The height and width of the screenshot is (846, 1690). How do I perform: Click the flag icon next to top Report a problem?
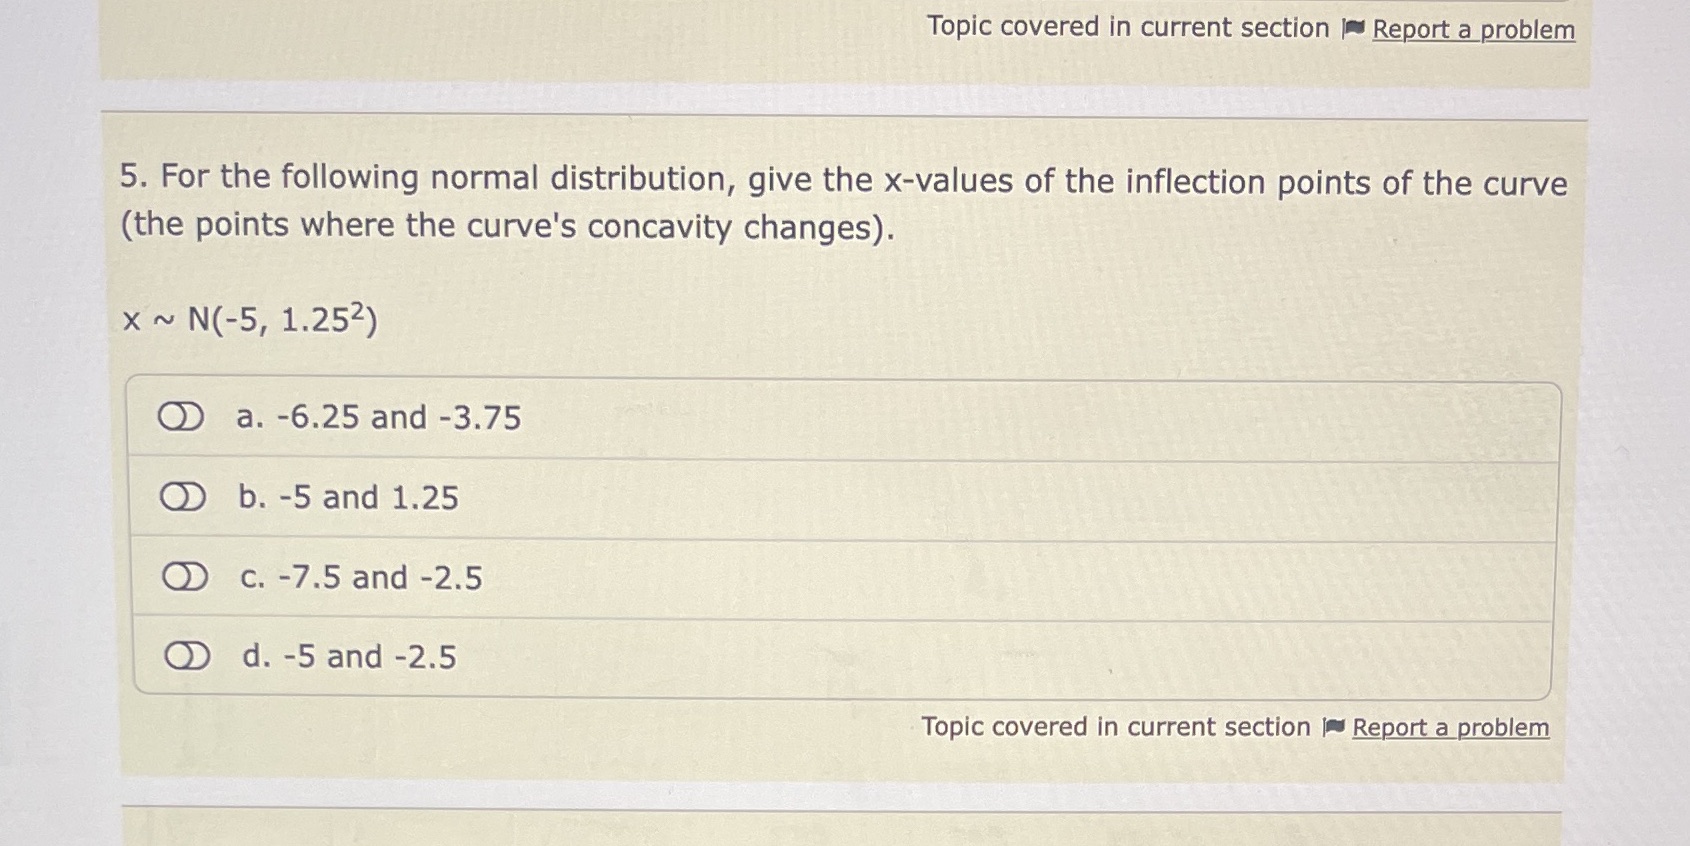1352,29
